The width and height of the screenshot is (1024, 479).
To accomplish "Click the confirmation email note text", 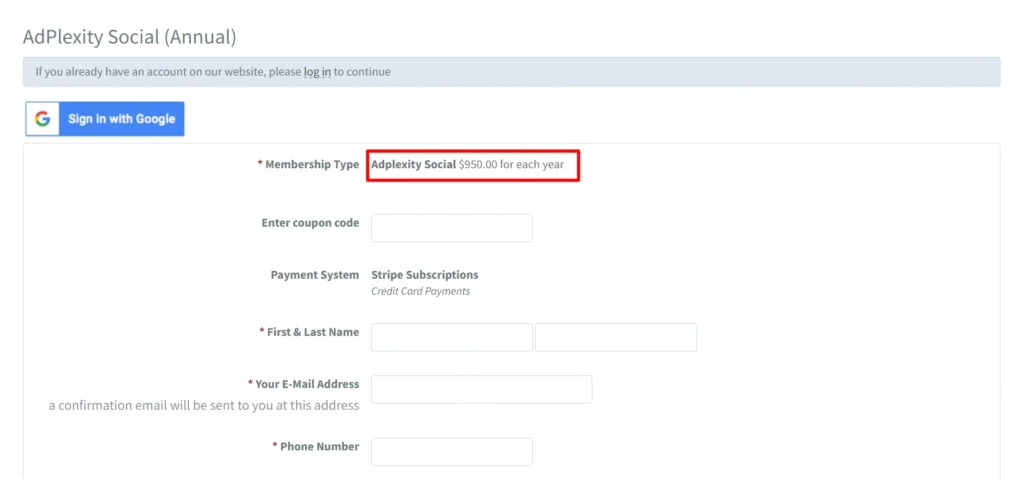I will coord(204,405).
